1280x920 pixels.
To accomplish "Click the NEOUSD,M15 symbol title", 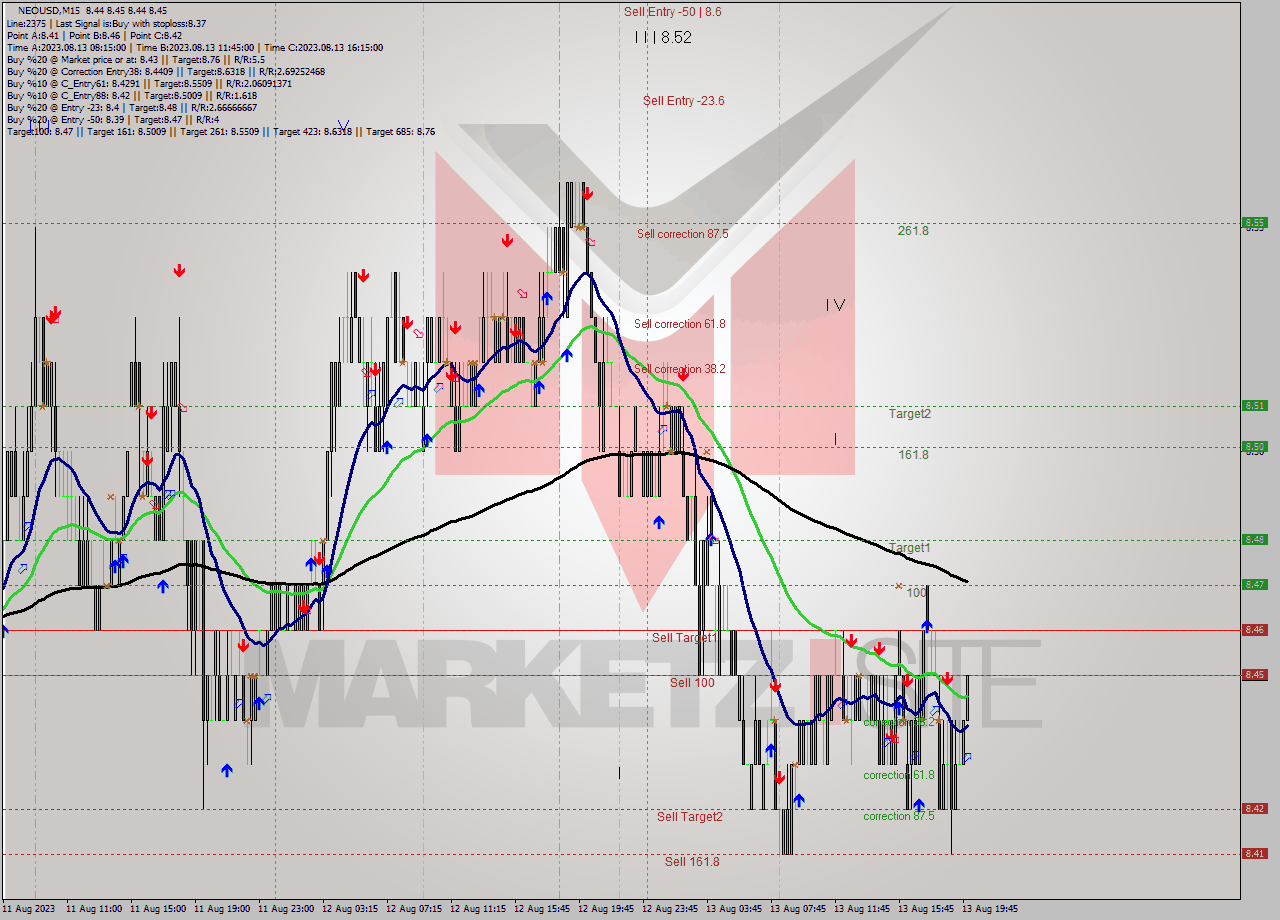I will 49,9.
